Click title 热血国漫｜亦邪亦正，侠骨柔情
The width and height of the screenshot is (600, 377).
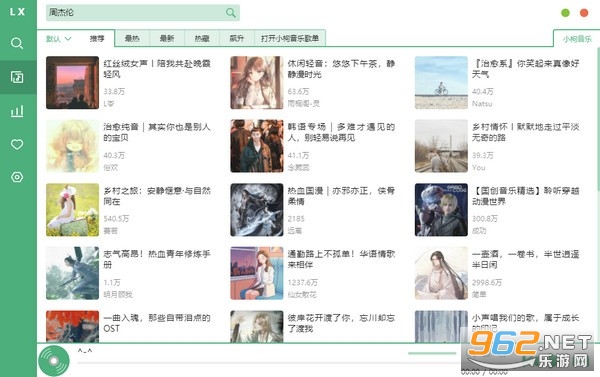point(341,196)
